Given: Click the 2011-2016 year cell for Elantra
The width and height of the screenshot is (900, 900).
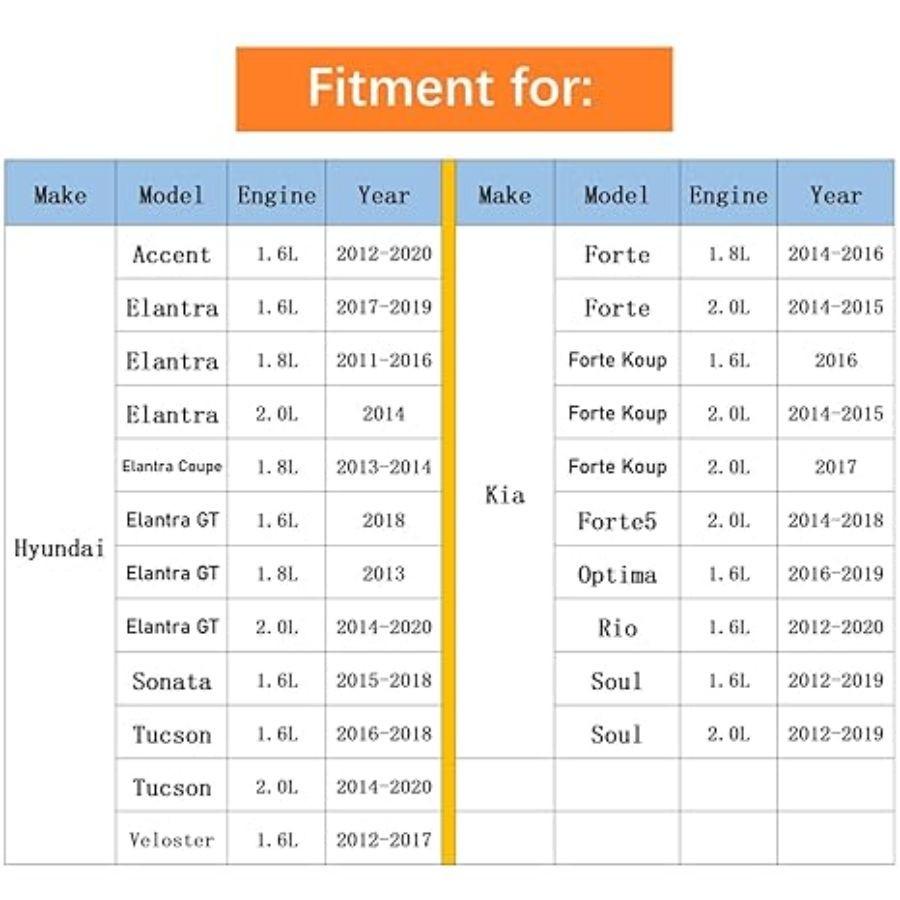Looking at the screenshot, I should 383,360.
